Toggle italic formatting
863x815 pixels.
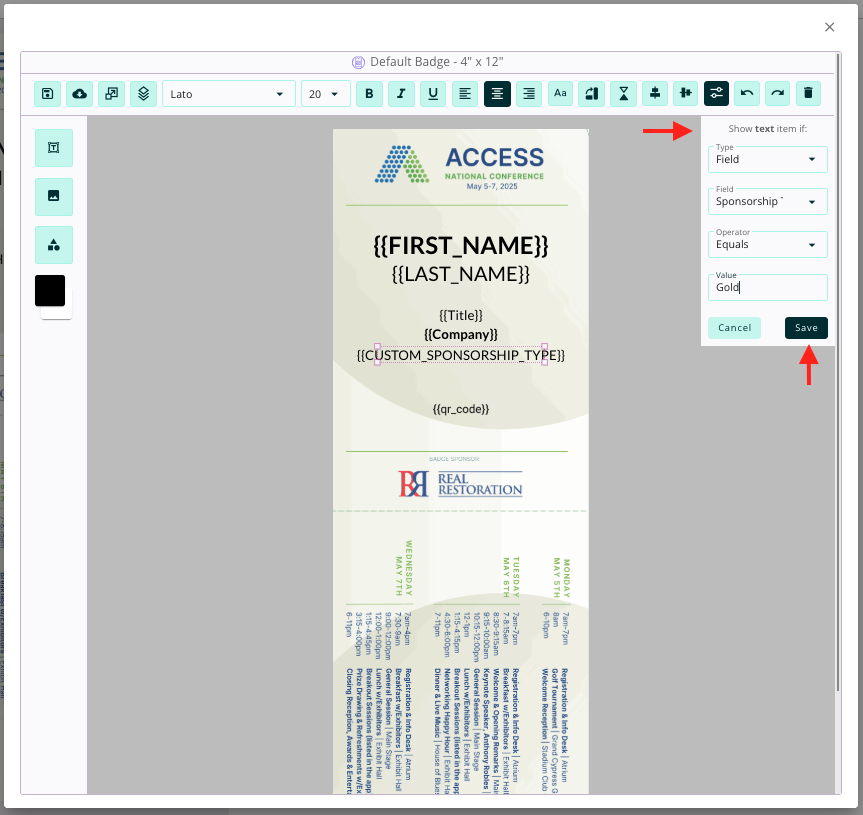[x=401, y=94]
